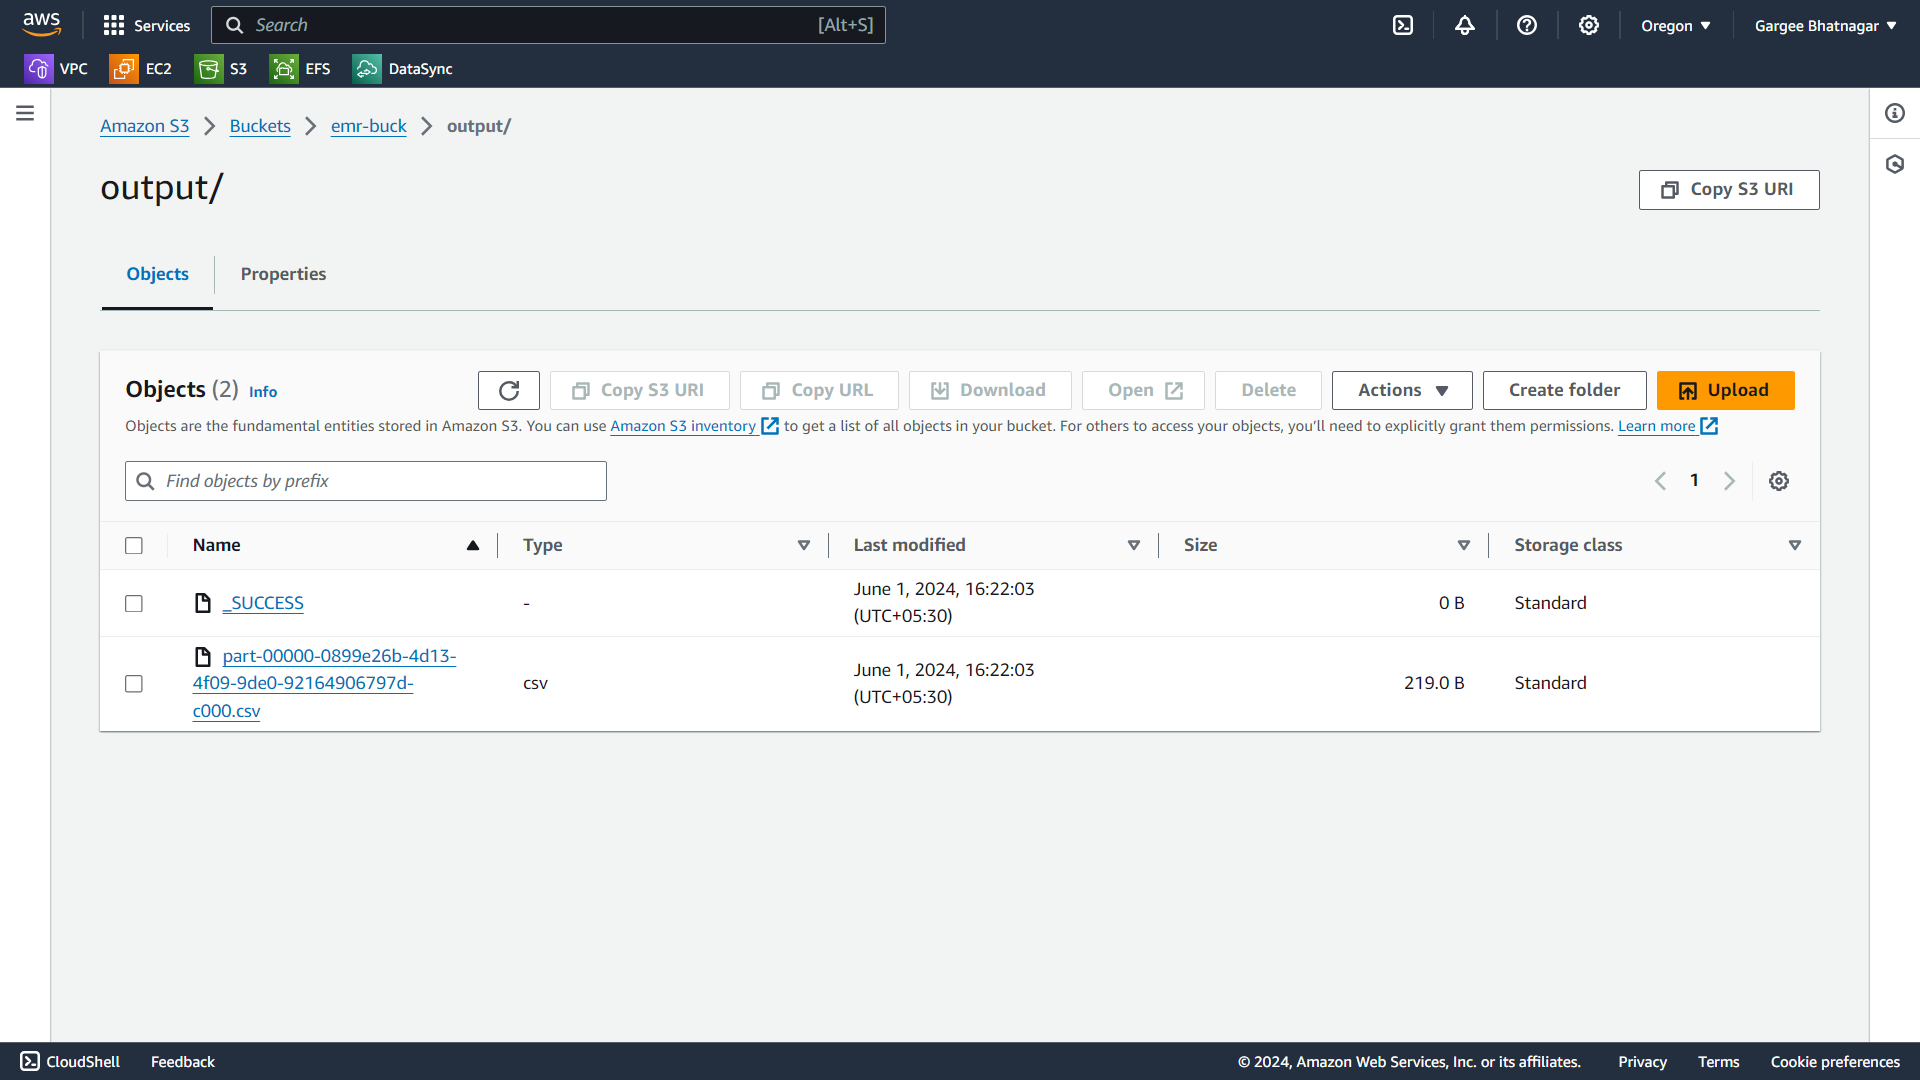Open CloudShell icon in top navigation bar
The image size is (1920, 1080).
[1403, 26]
